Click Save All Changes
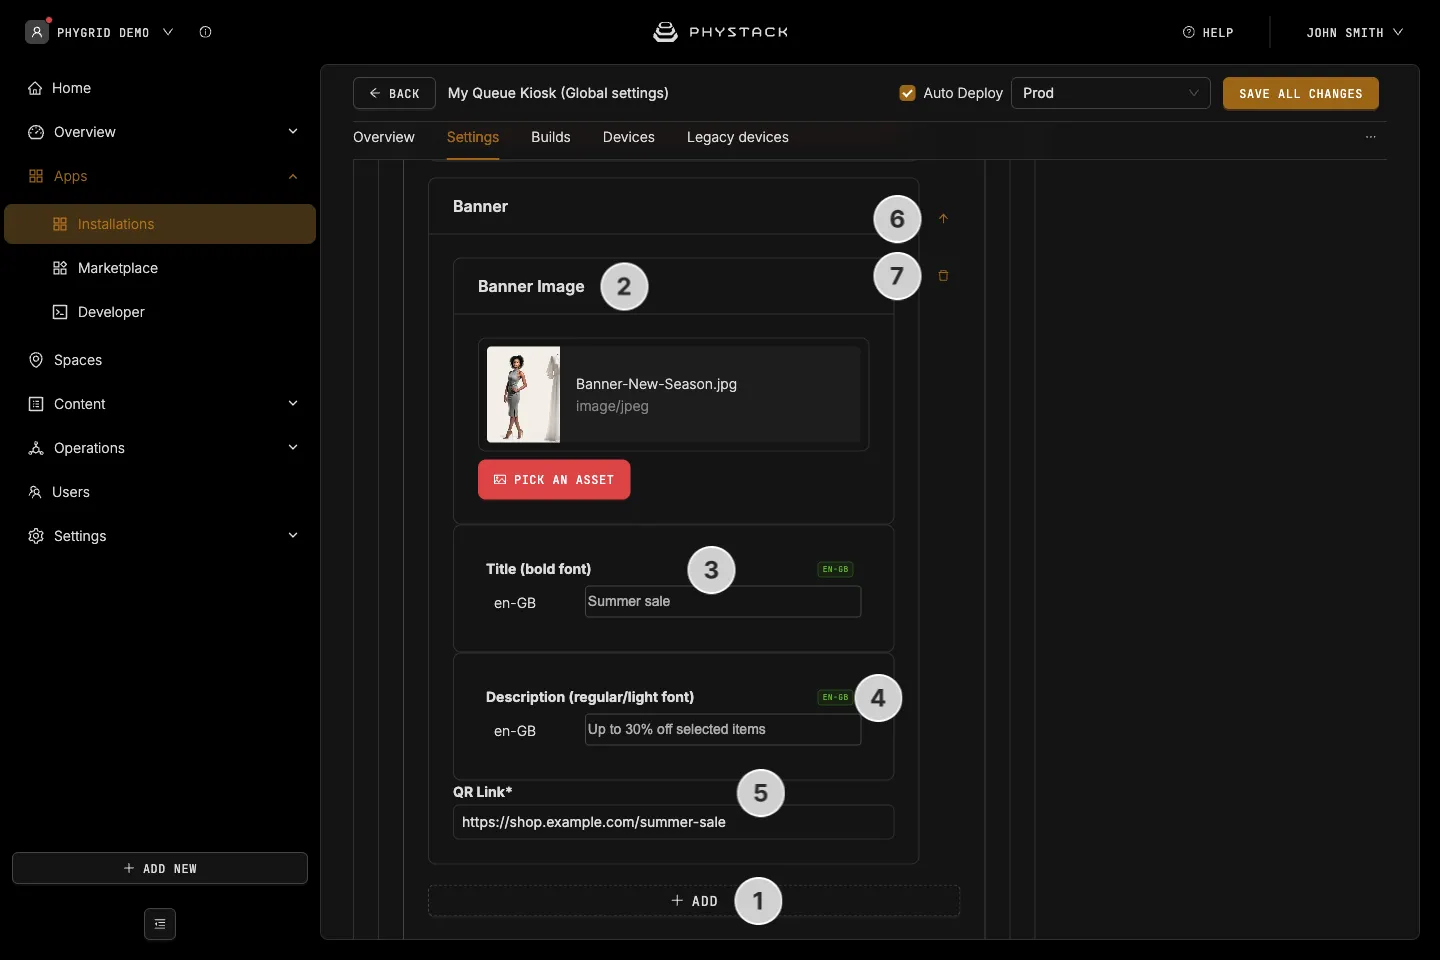This screenshot has height=960, width=1440. [x=1301, y=93]
